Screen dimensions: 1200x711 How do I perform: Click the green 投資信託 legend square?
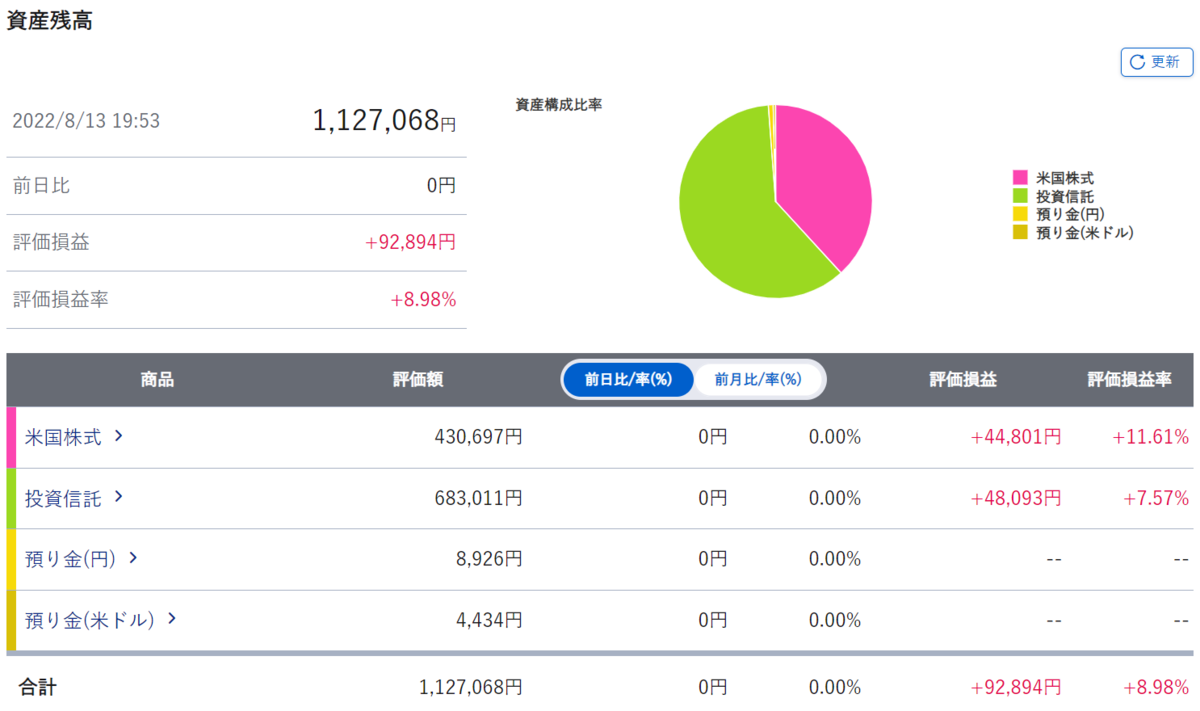1021,196
